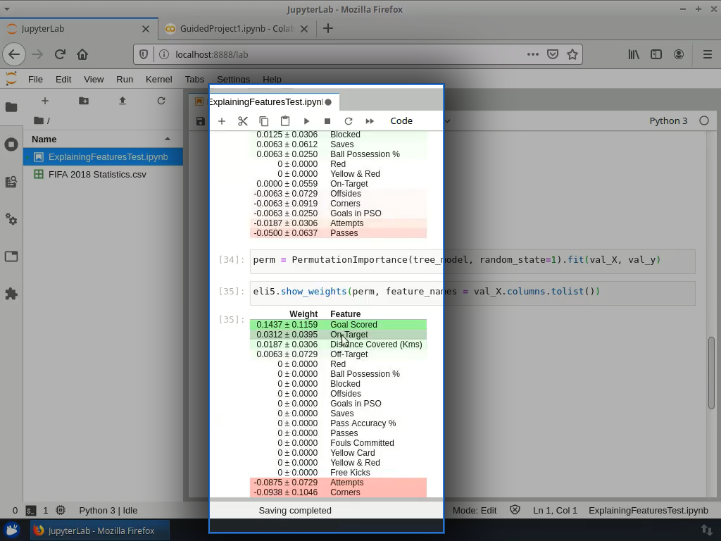721x541 pixels.
Task: Open the Tabs menu
Action: coord(195,79)
